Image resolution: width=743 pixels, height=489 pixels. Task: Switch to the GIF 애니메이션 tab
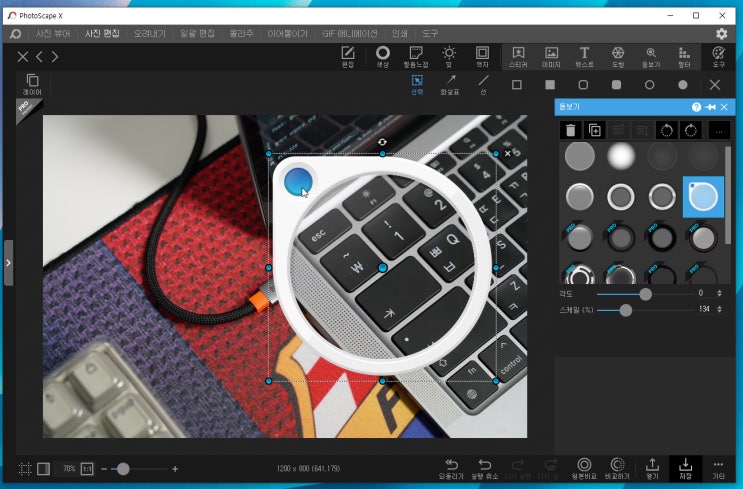tap(350, 34)
